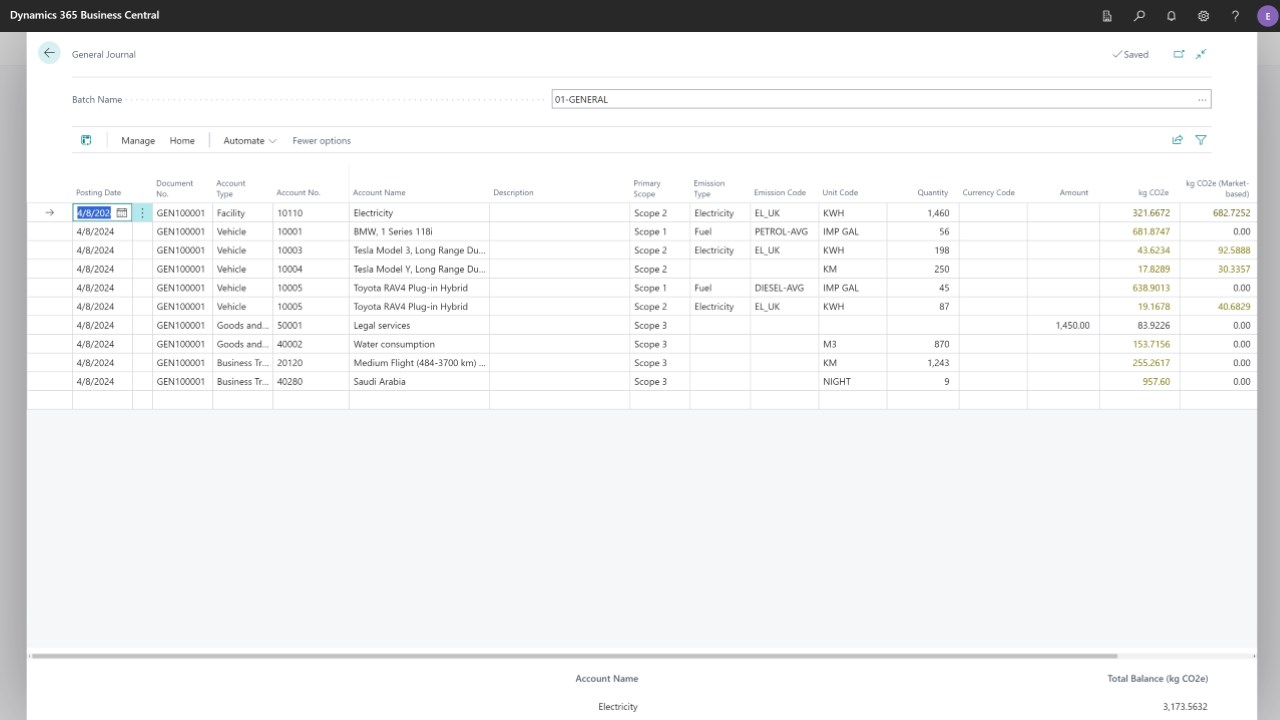Select the Quantity column header
The width and height of the screenshot is (1280, 720).
point(933,193)
